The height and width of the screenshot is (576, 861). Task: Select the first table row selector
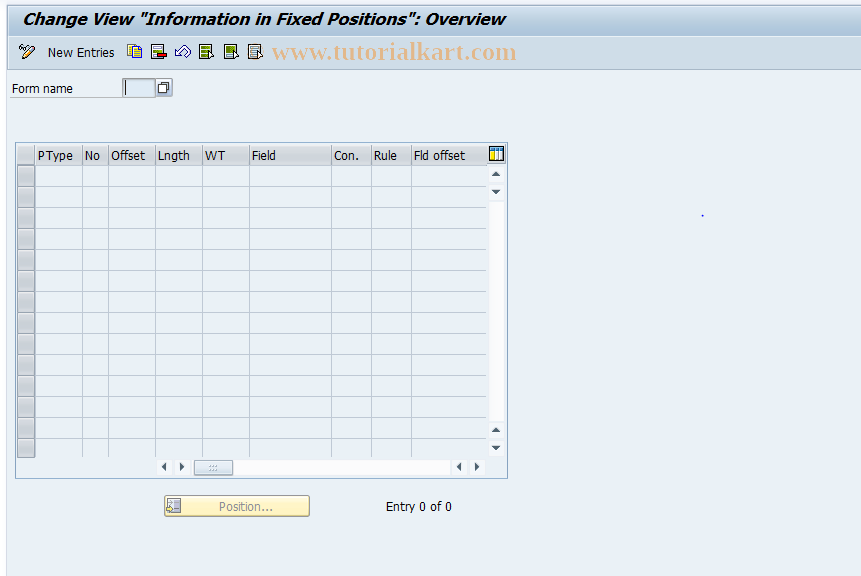click(x=26, y=176)
